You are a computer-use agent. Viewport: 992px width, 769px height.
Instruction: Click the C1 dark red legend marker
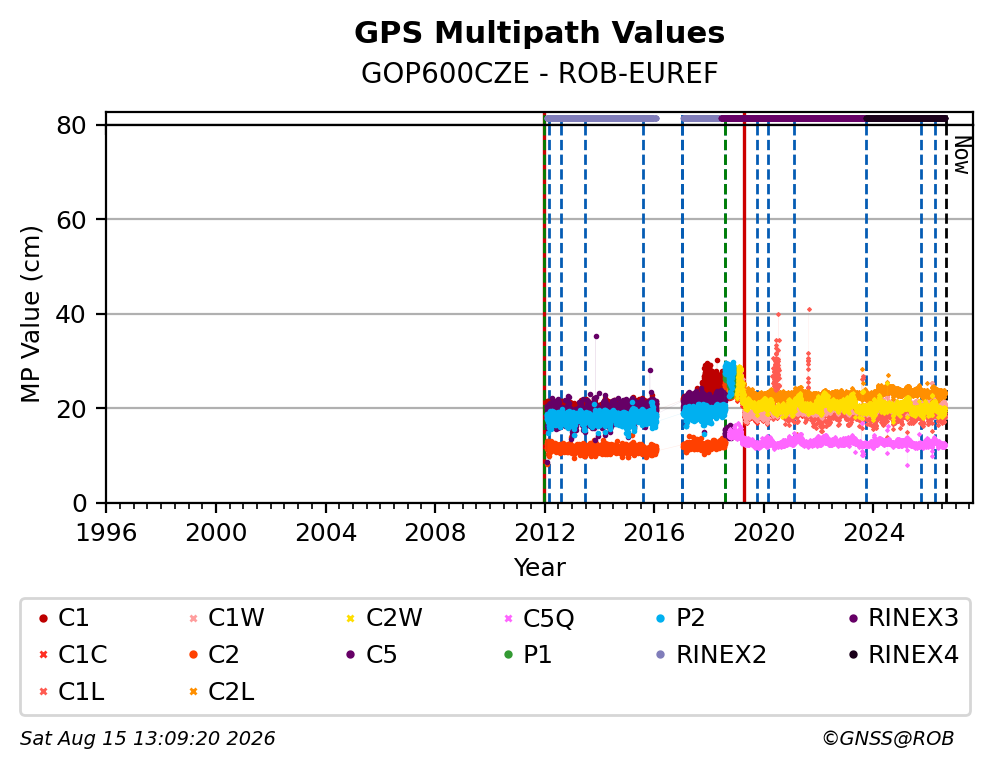point(43,618)
